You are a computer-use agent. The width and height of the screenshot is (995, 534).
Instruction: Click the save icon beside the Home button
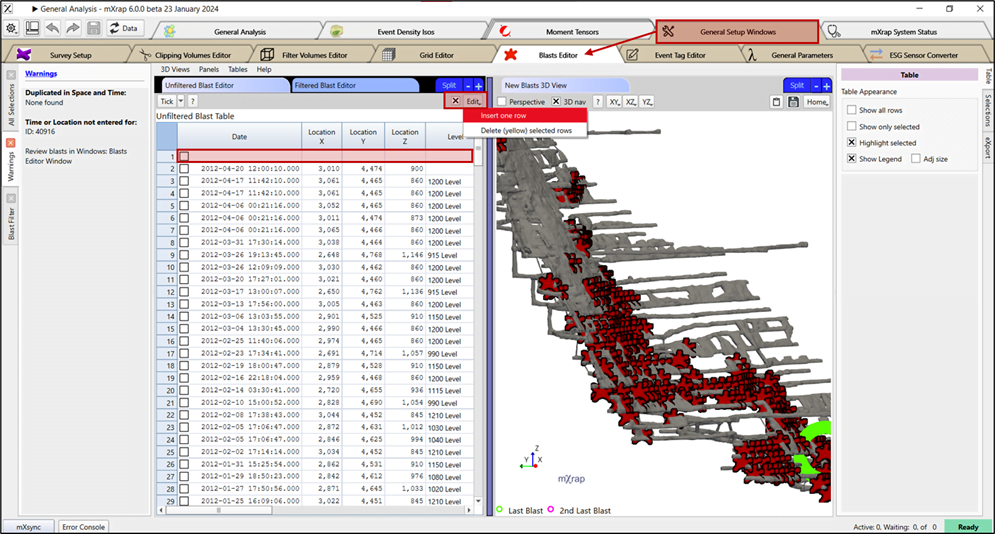792,102
